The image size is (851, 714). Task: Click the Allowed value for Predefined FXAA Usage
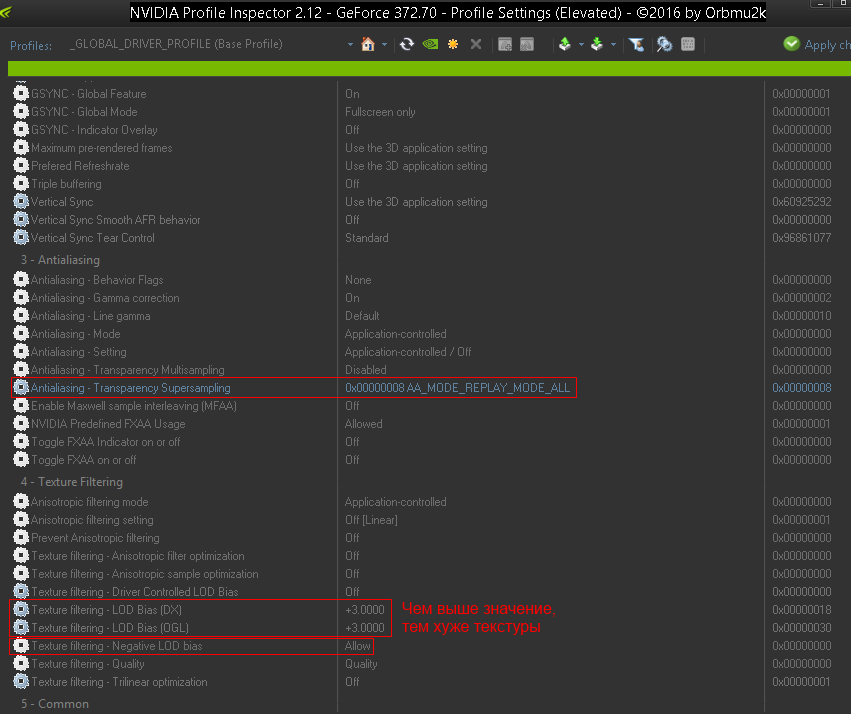coord(364,424)
